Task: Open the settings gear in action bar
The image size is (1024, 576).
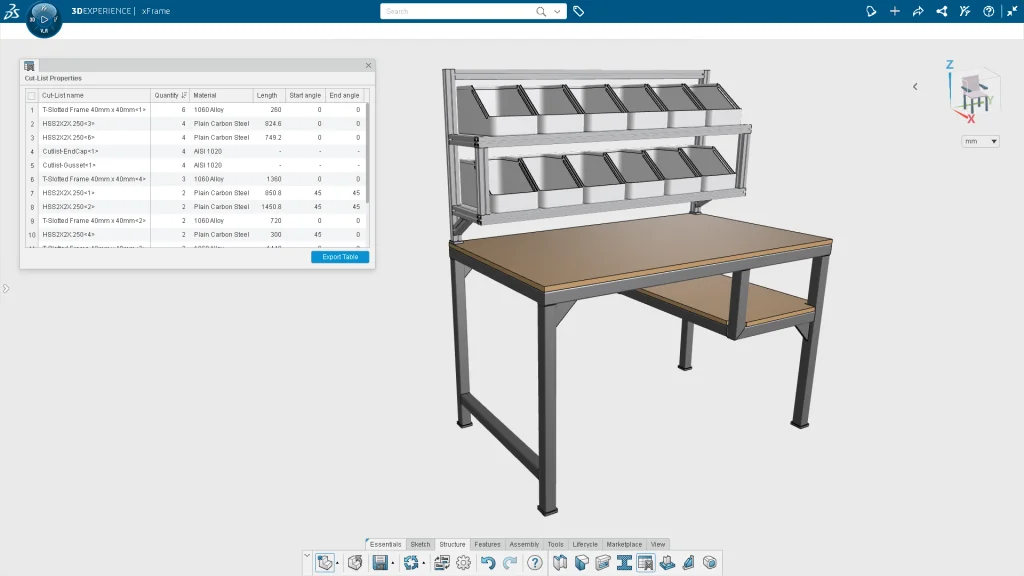Action: (463, 563)
